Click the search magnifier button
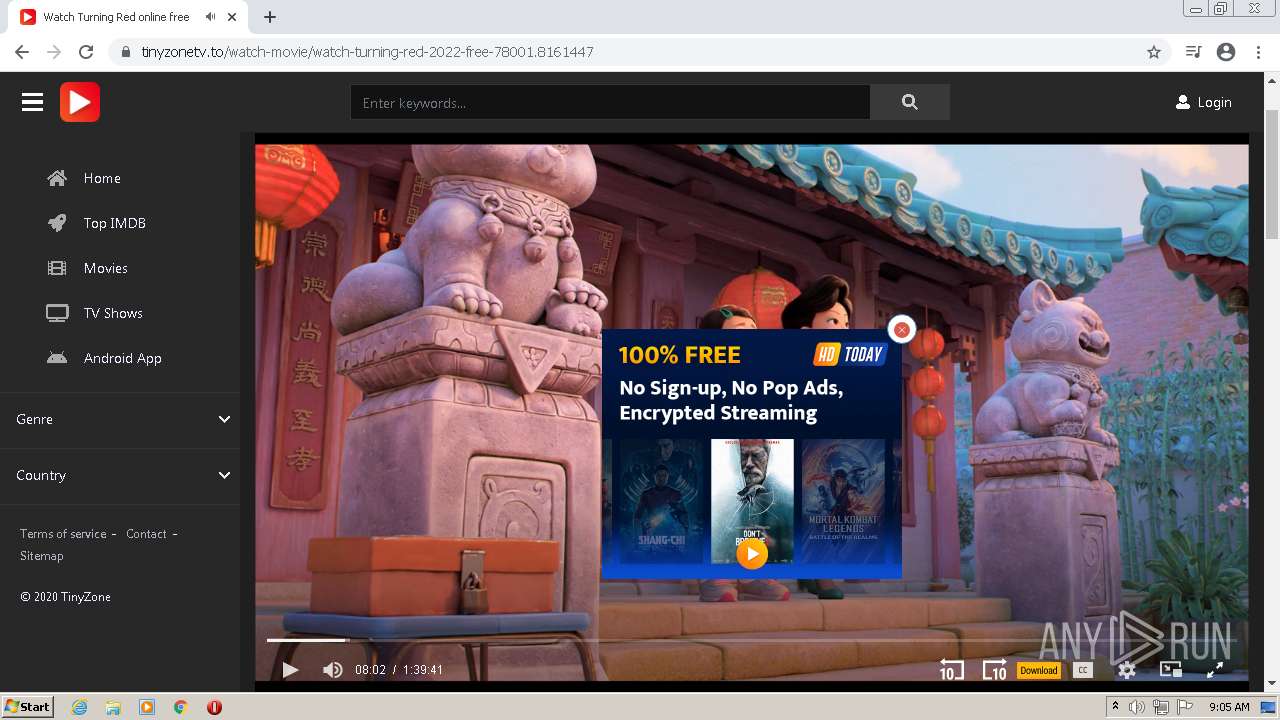This screenshot has height=720, width=1280. (x=909, y=102)
